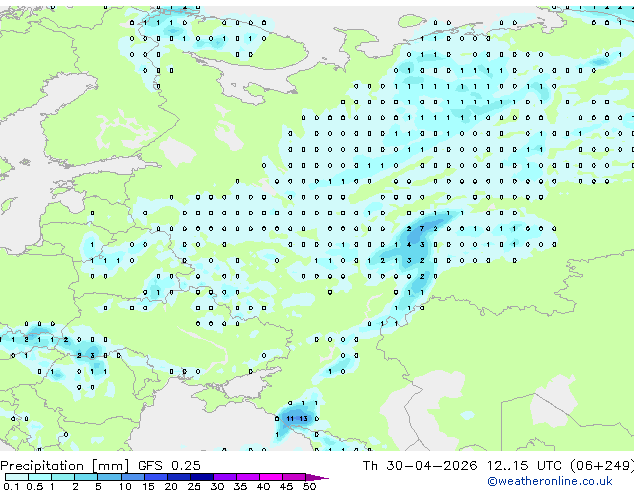Image resolution: width=634 pixels, height=490 pixels.
Task: Pick the legend swatch between 20 and 25
Action: point(179,477)
